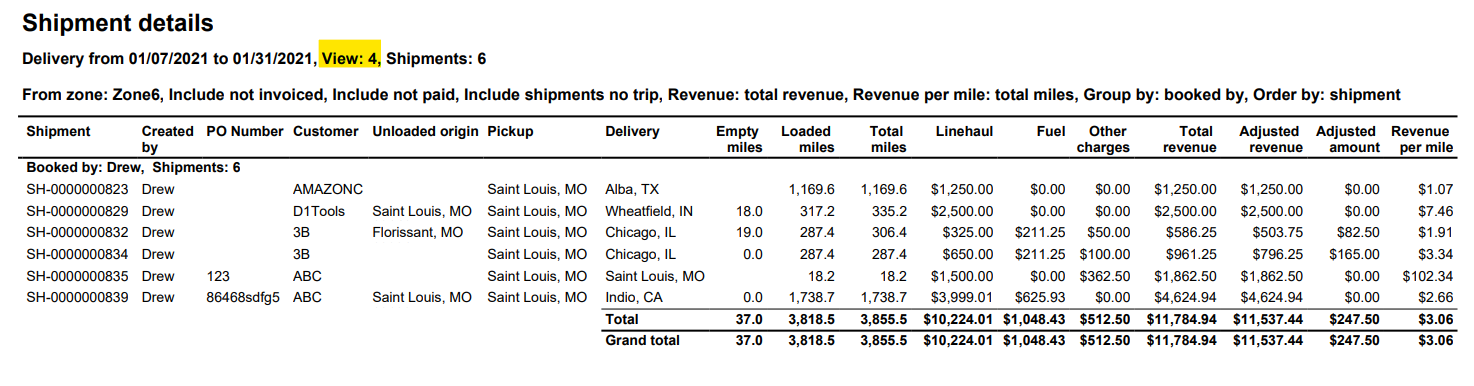
Task: Click shipment SH-0000000829
Action: pos(78,211)
